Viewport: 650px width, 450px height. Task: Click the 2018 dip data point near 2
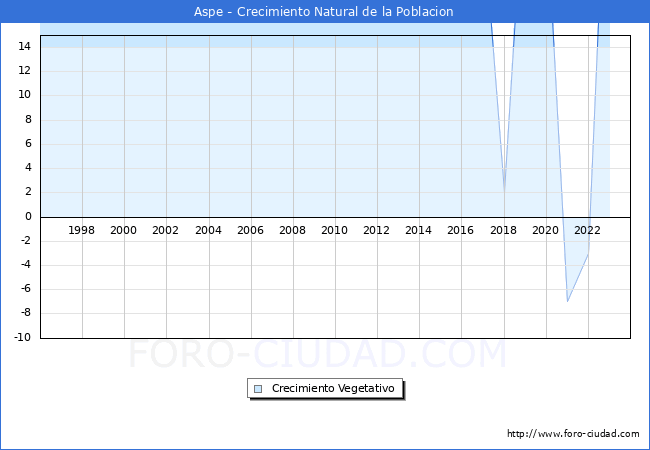click(x=504, y=193)
